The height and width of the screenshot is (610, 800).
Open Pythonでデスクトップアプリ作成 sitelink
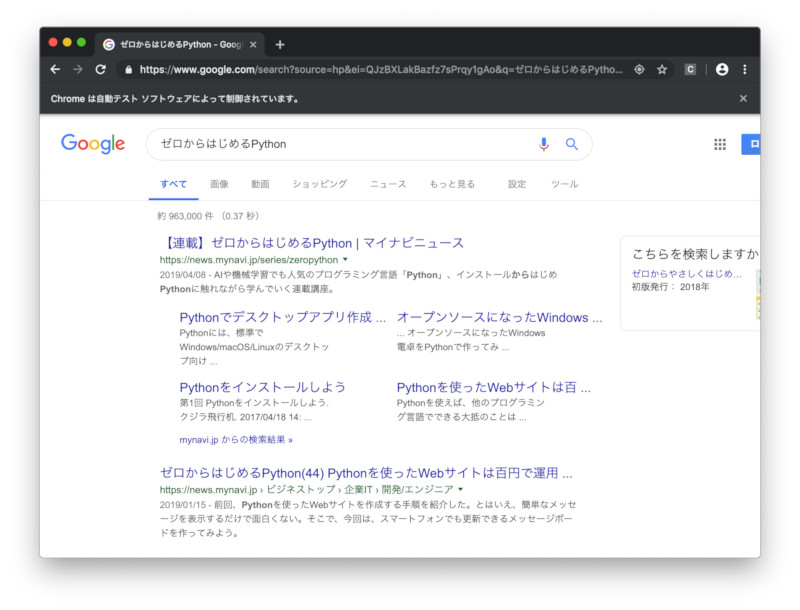(283, 317)
